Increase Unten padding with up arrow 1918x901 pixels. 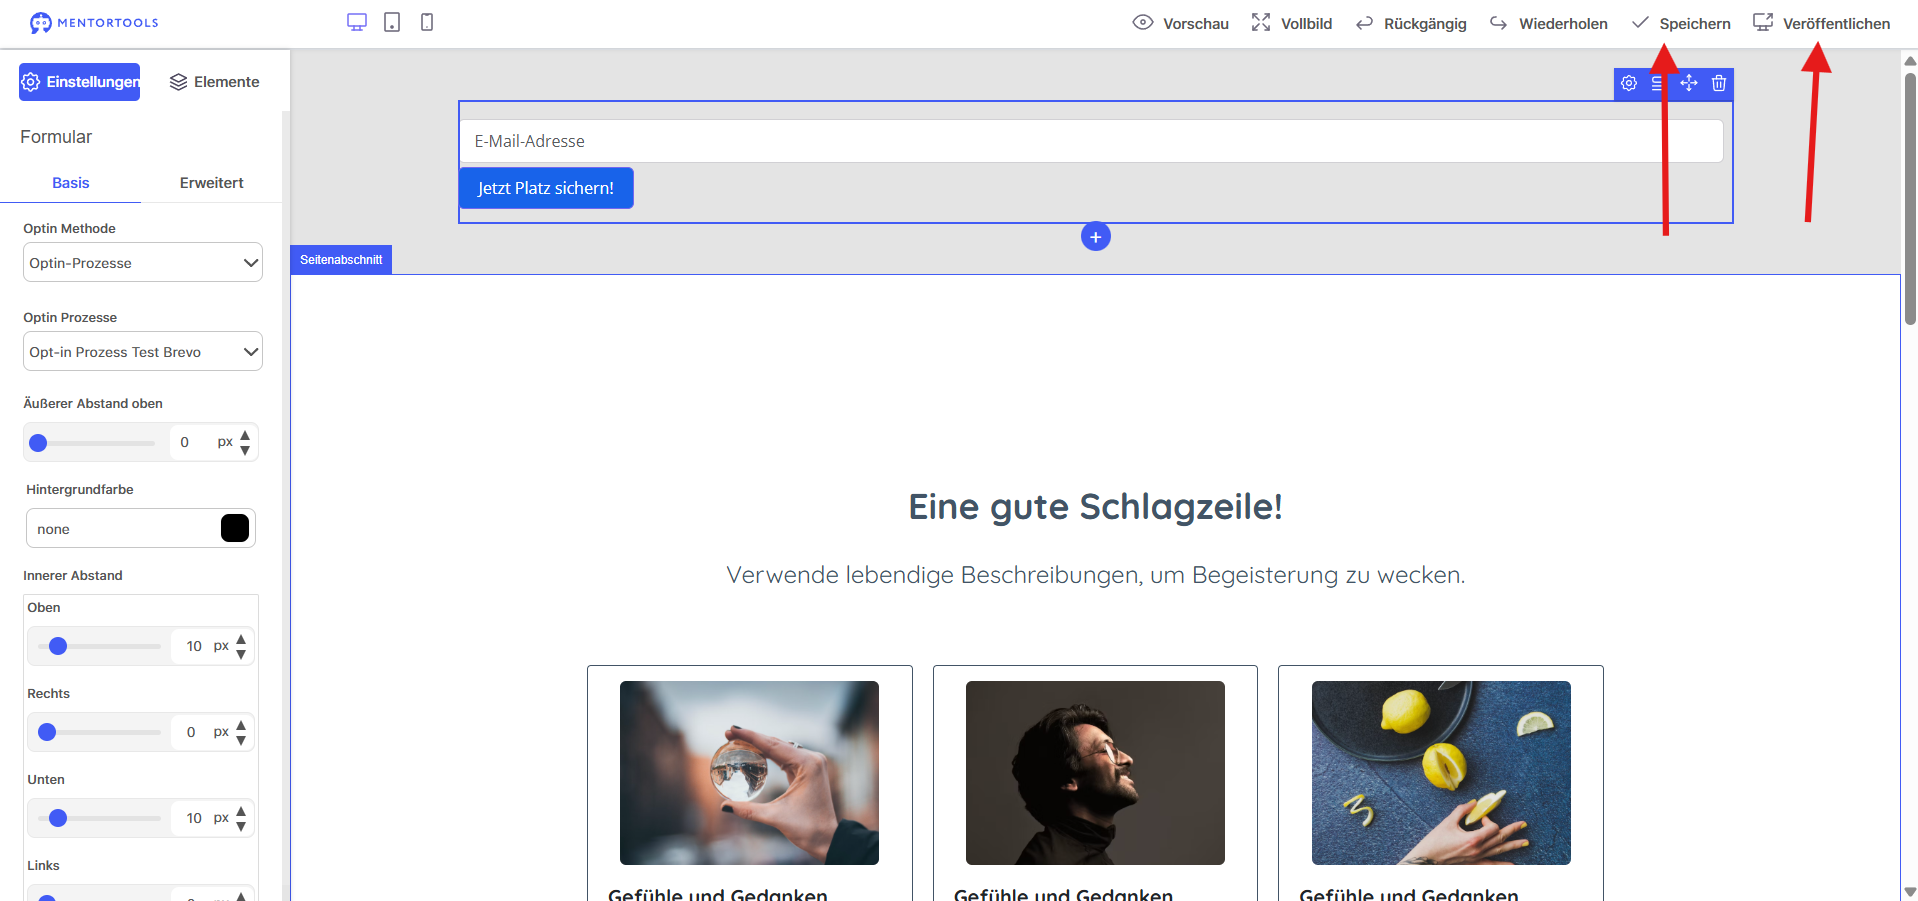[241, 811]
